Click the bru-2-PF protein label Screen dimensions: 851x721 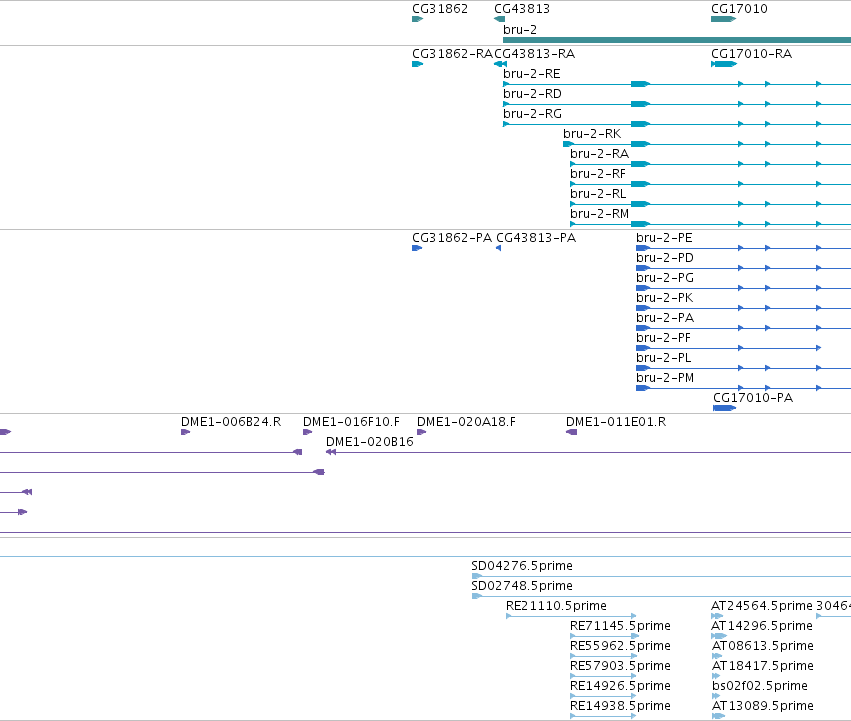(x=663, y=338)
